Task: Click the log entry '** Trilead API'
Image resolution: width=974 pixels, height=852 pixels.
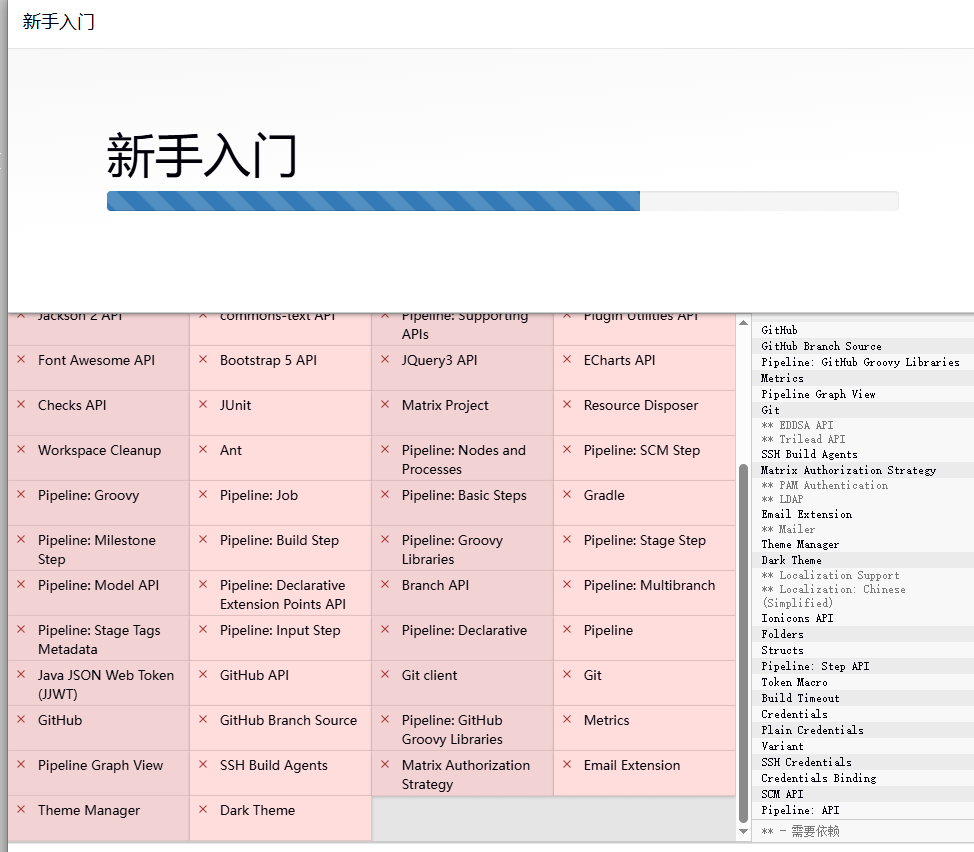Action: (x=803, y=439)
